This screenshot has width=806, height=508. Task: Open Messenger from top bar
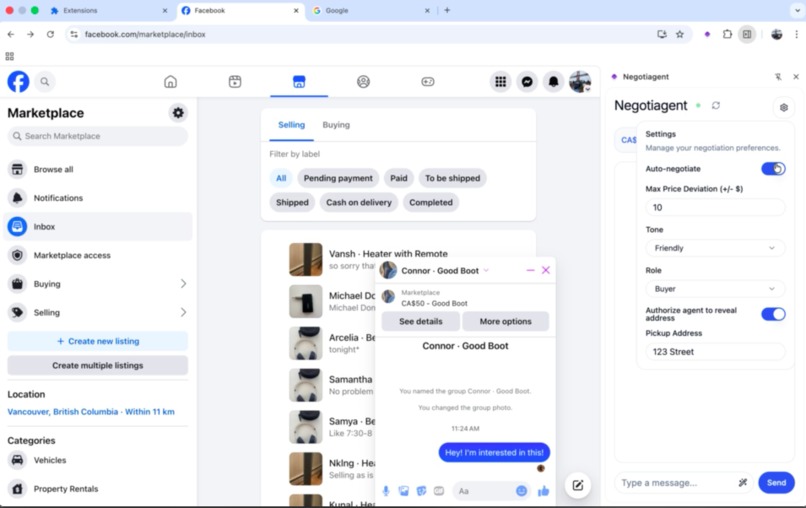(x=527, y=82)
